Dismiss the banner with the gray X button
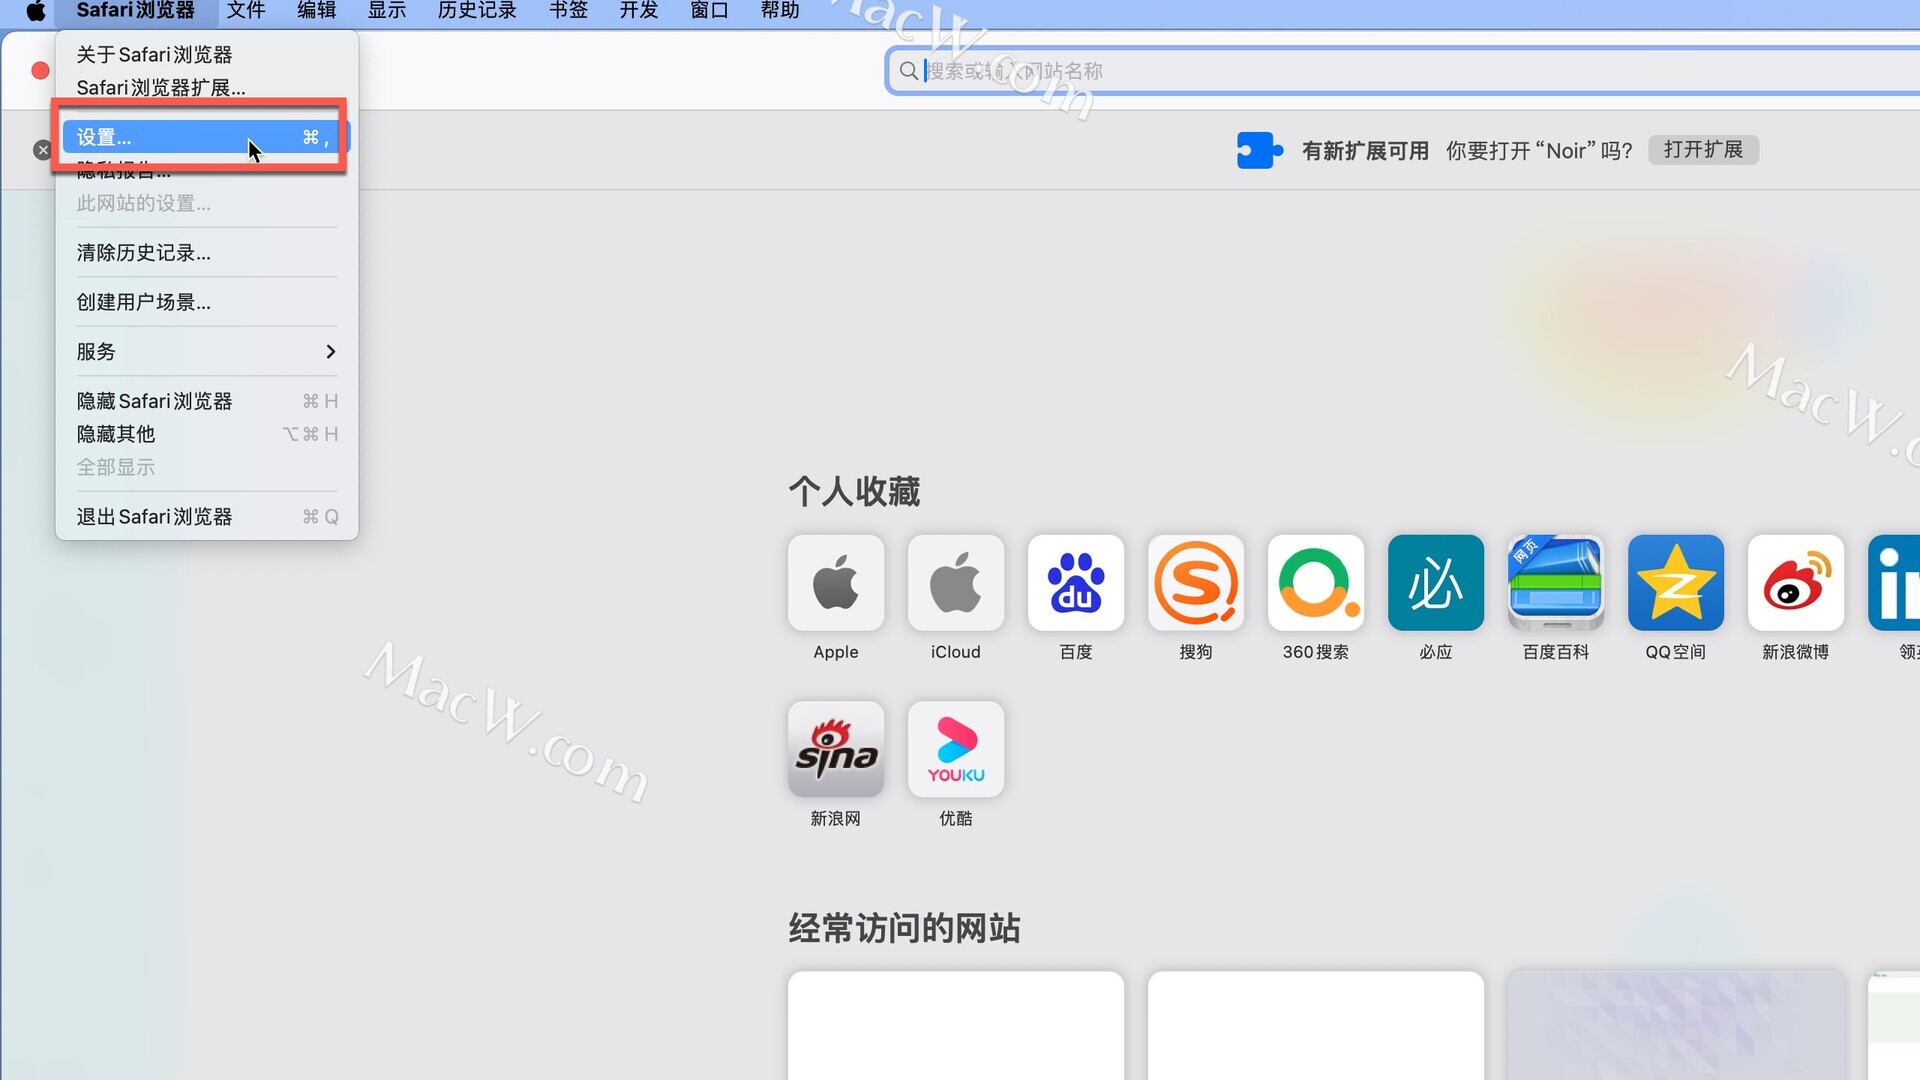The image size is (1920, 1080). point(42,150)
